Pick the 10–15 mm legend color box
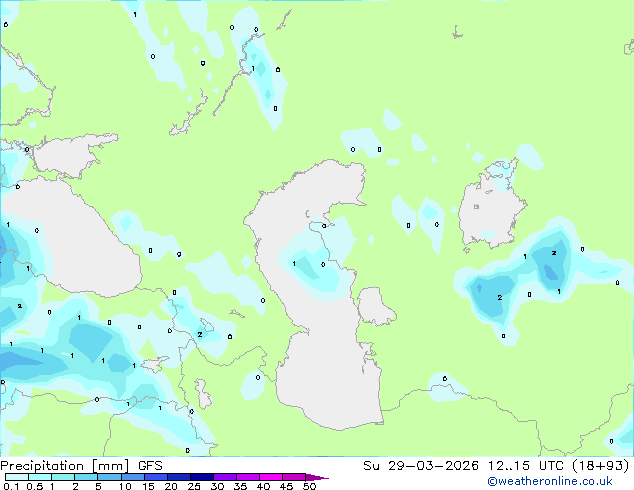634x490 pixels. 133,477
